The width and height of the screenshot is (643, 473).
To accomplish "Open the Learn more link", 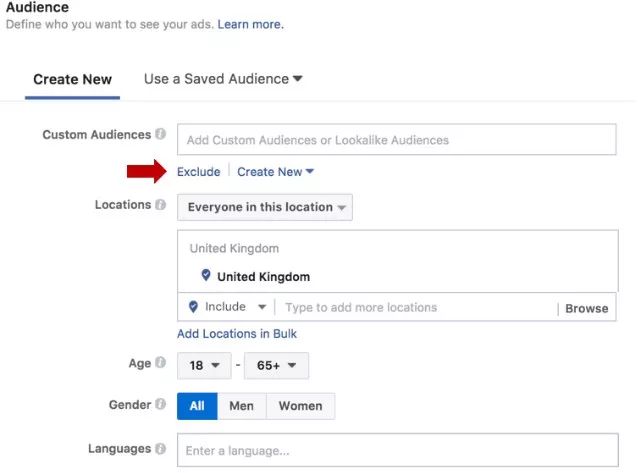I will point(251,24).
